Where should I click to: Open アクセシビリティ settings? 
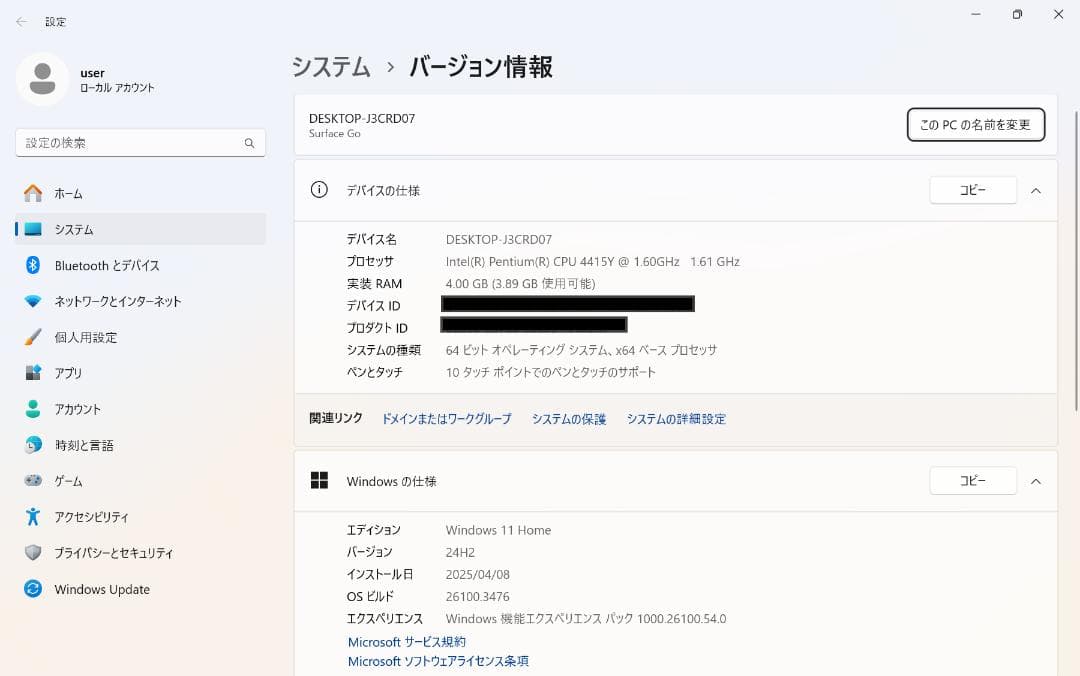(x=92, y=517)
